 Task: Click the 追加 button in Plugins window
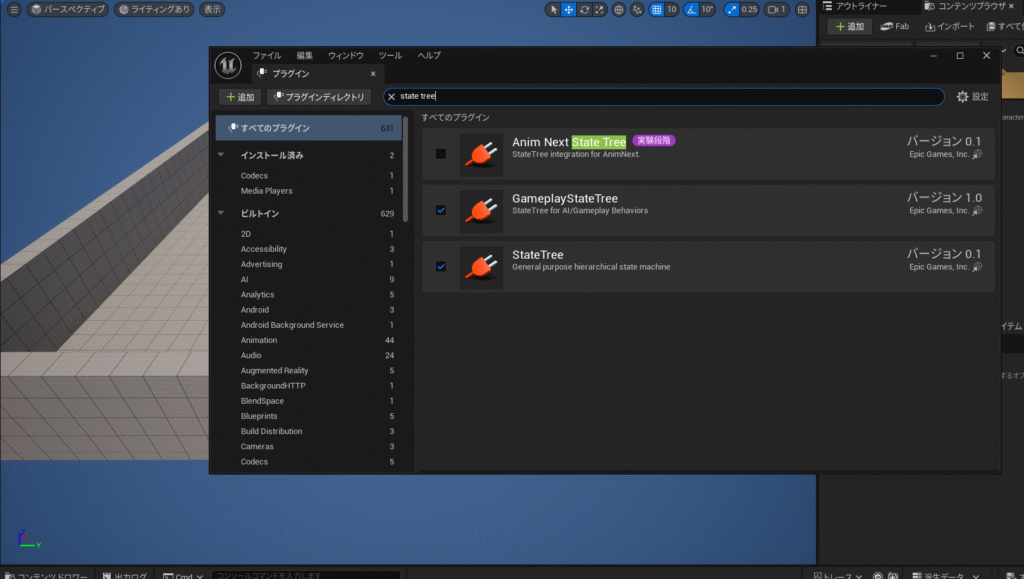[x=240, y=97]
